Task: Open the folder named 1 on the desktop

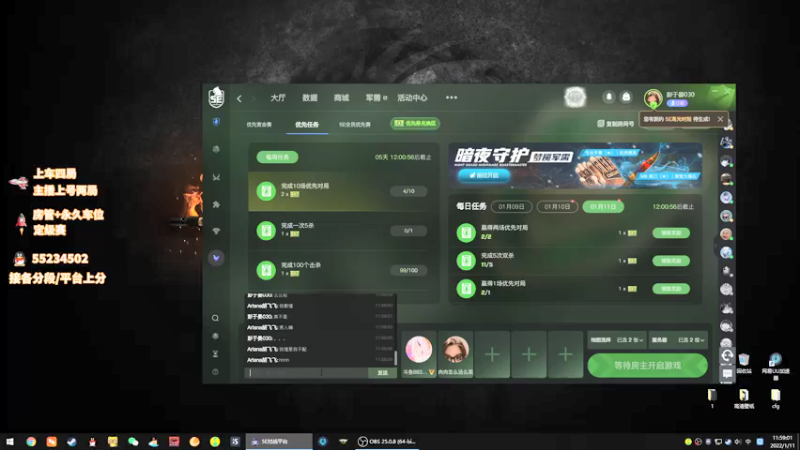Action: tap(712, 398)
